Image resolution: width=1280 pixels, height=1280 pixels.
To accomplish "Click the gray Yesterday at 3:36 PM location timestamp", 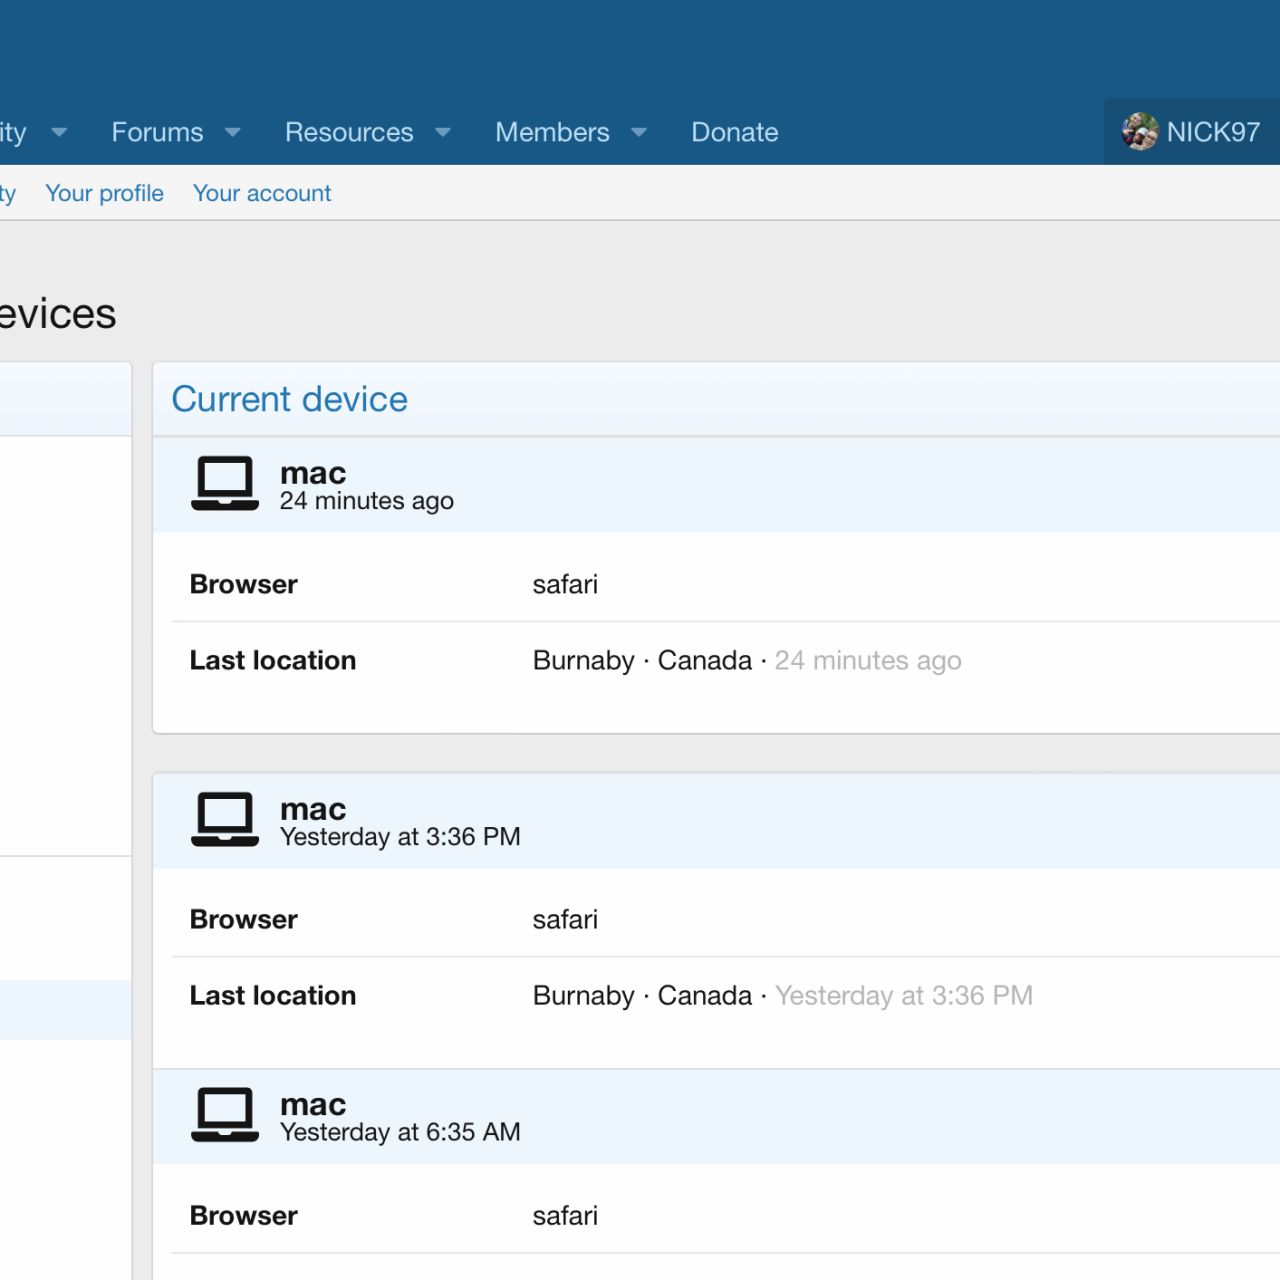I will click(904, 995).
